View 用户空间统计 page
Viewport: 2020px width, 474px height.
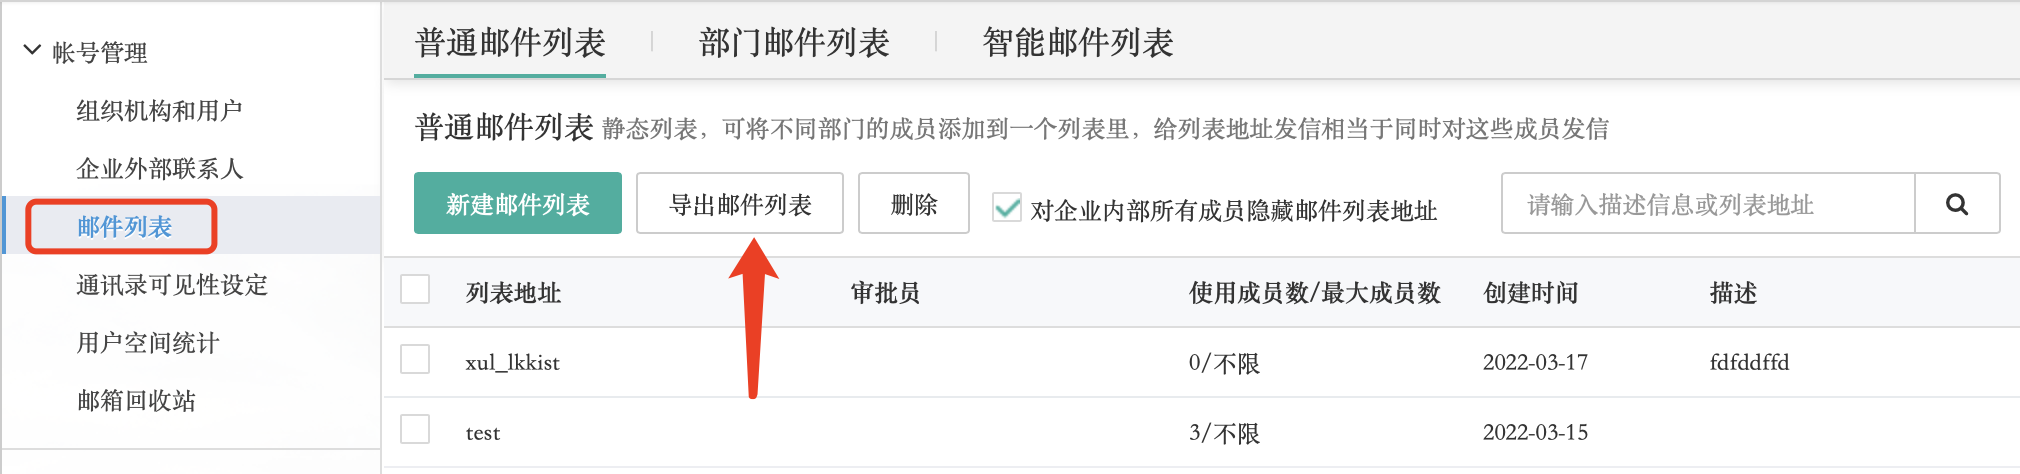coord(148,342)
